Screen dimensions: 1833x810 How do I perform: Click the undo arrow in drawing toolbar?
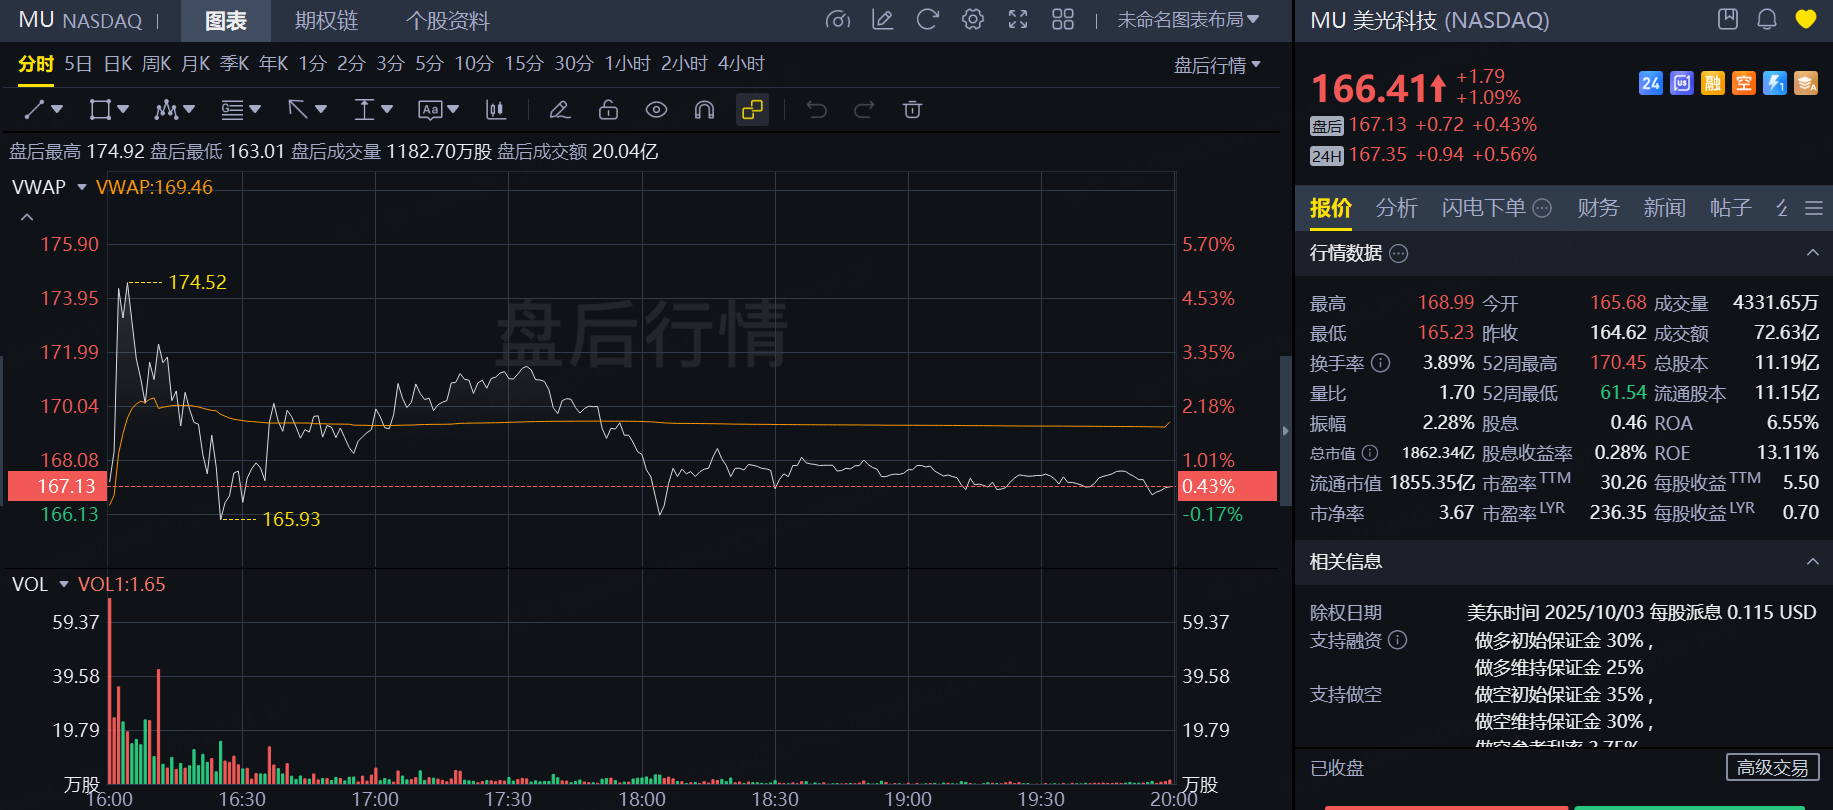pos(817,109)
